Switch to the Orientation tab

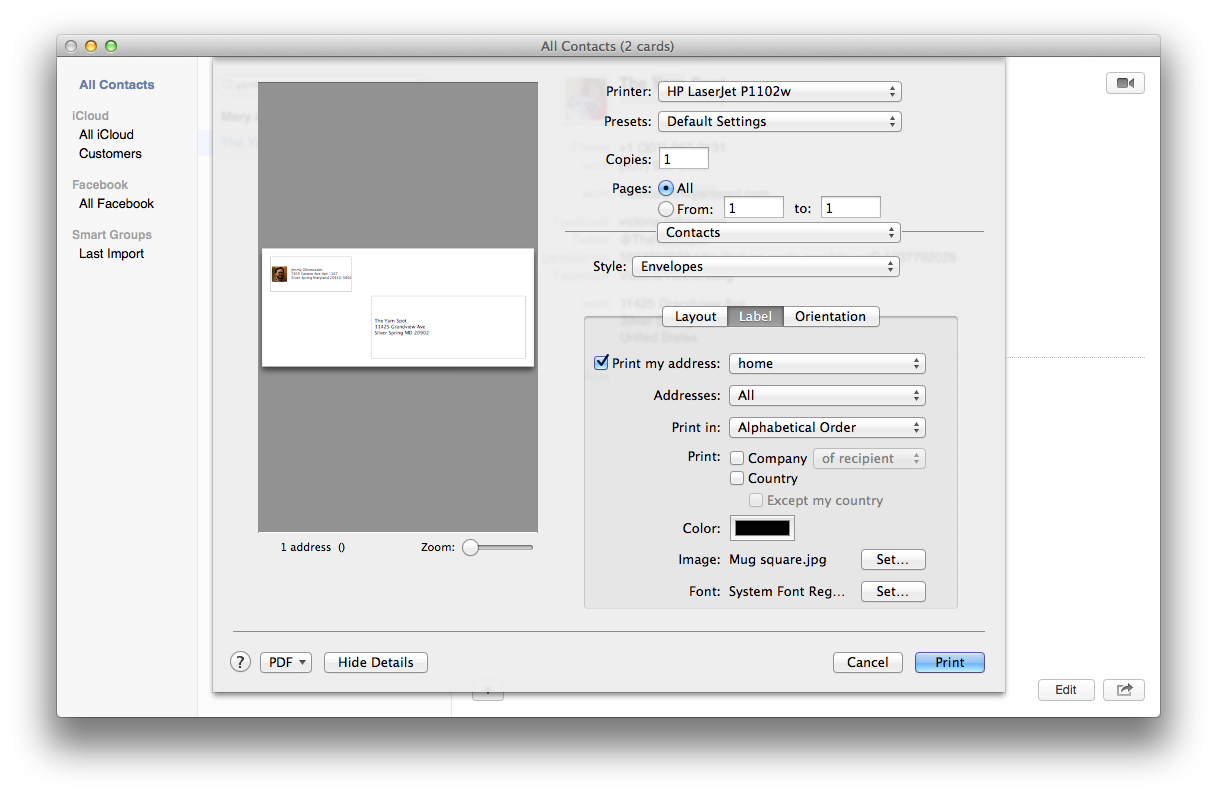[x=830, y=317]
